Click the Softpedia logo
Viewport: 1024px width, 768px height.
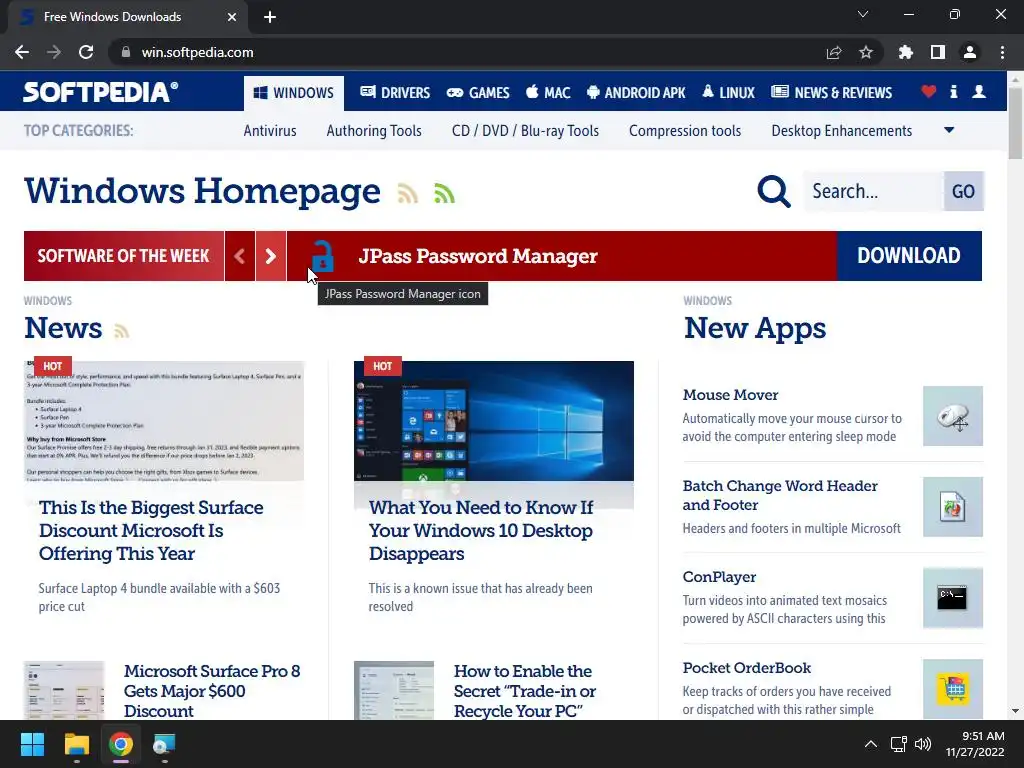point(100,92)
